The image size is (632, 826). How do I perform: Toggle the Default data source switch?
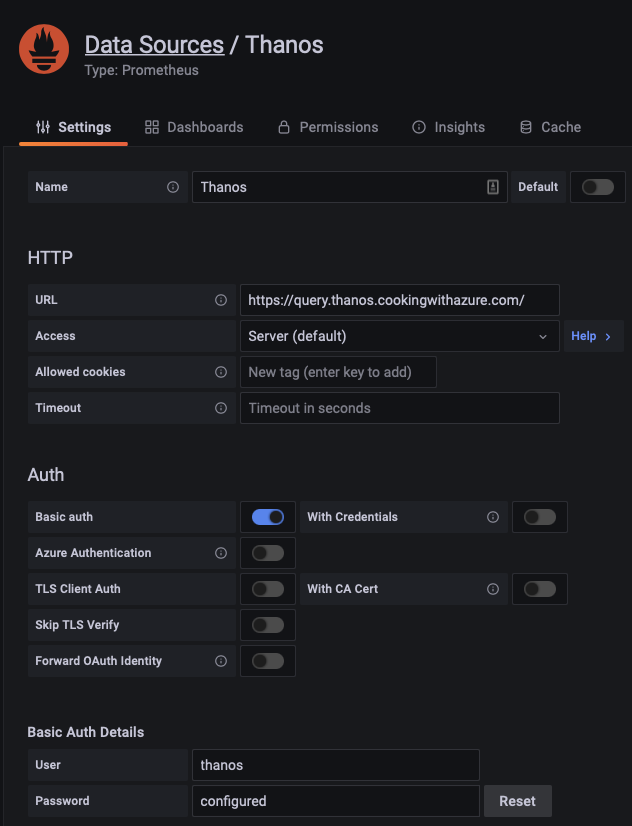pyautogui.click(x=598, y=187)
